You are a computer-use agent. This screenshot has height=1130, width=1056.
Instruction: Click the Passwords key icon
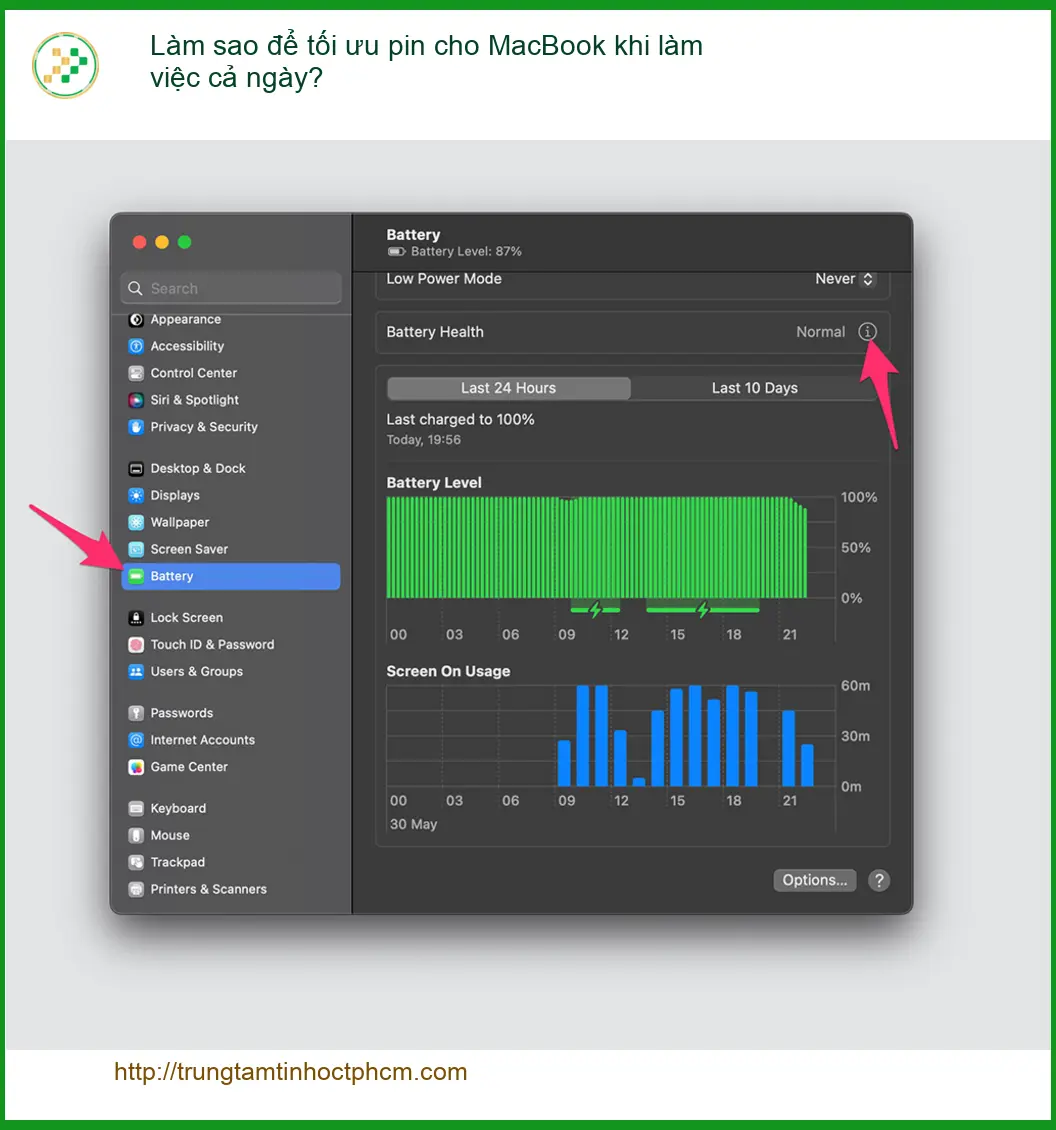pyautogui.click(x=136, y=713)
